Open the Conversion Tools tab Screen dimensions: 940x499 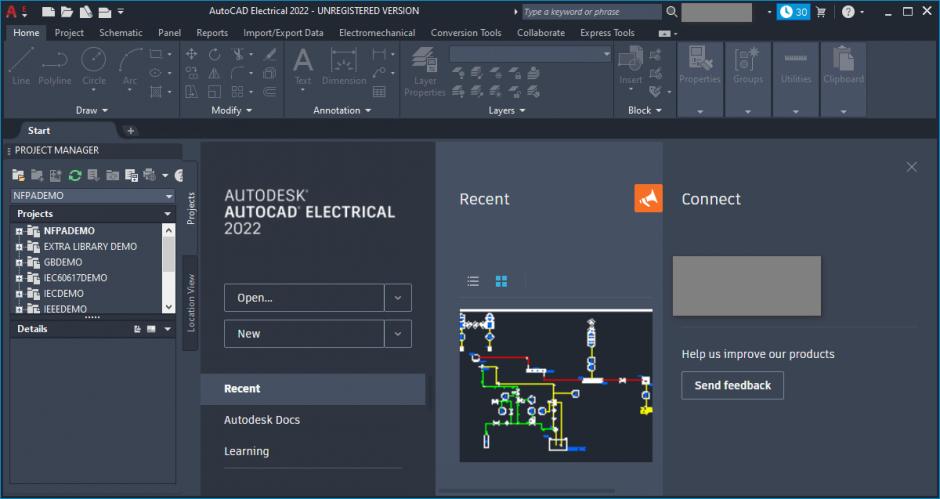[x=466, y=33]
